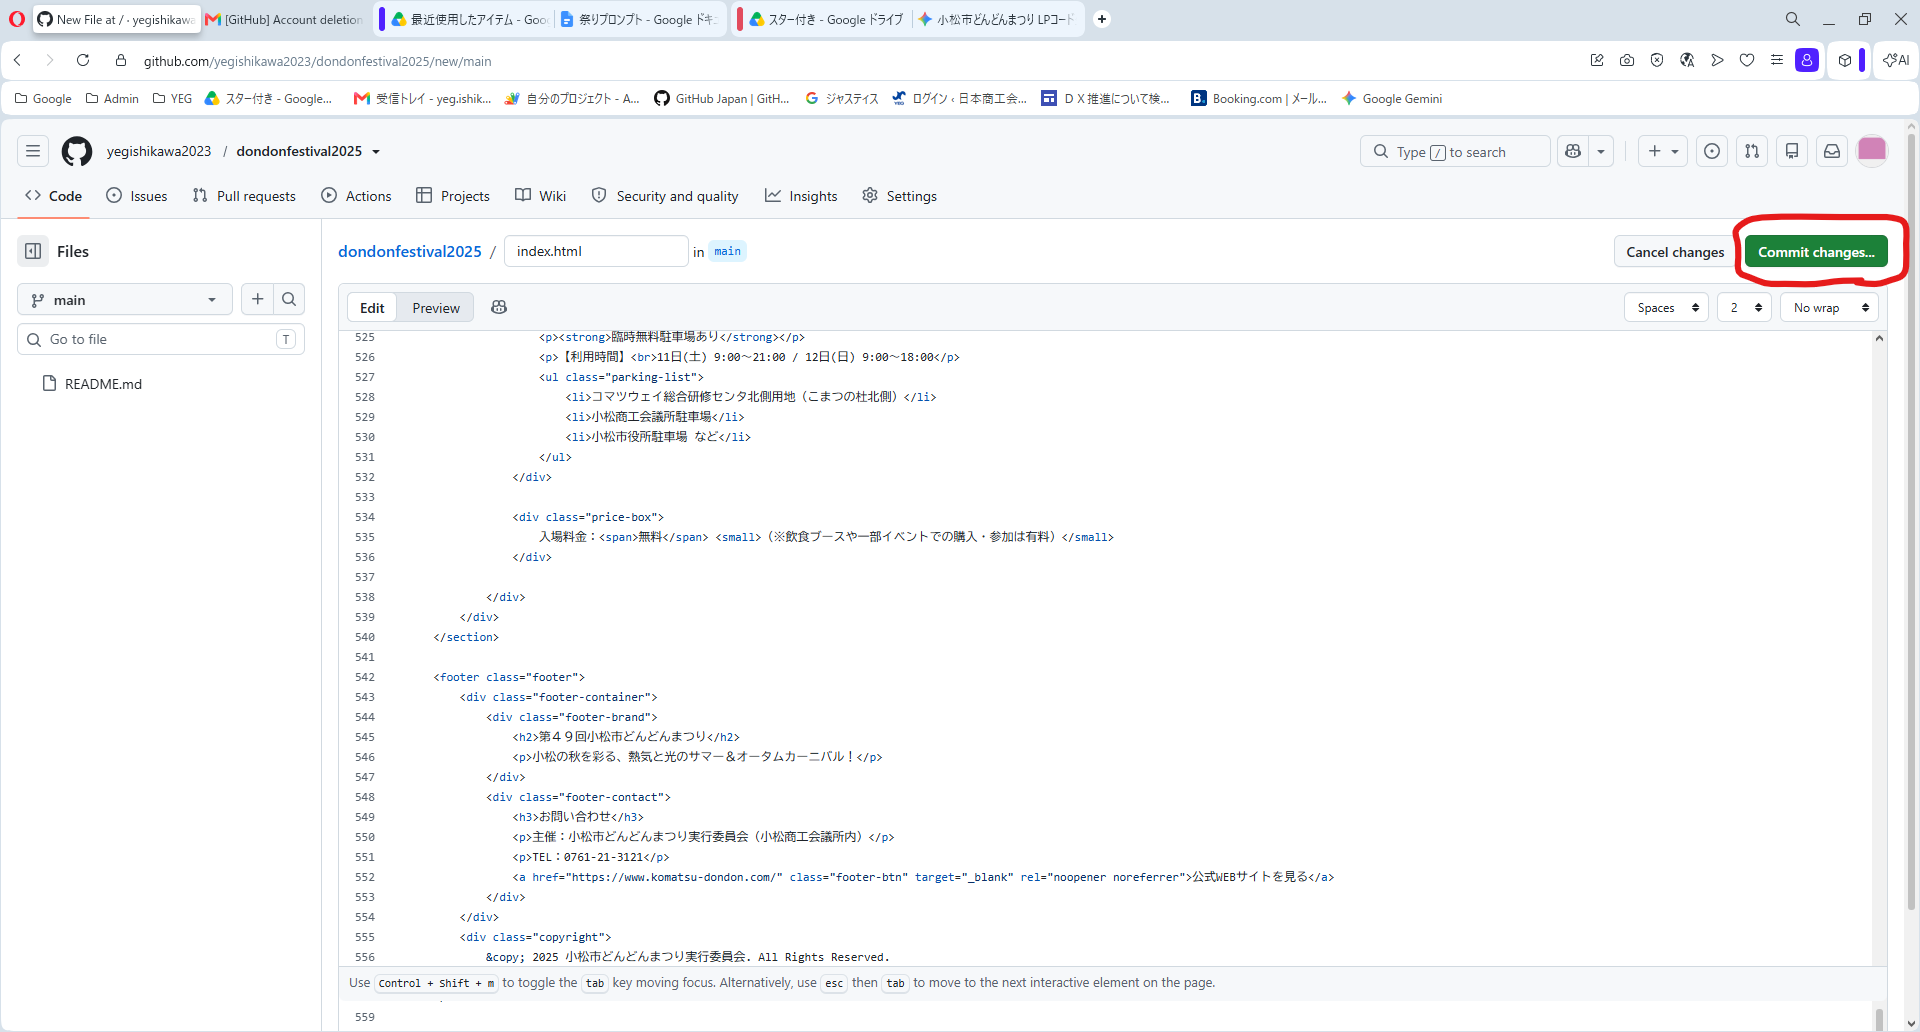Switch the editor to Preview mode
Viewport: 1920px width, 1032px height.
[x=436, y=308]
